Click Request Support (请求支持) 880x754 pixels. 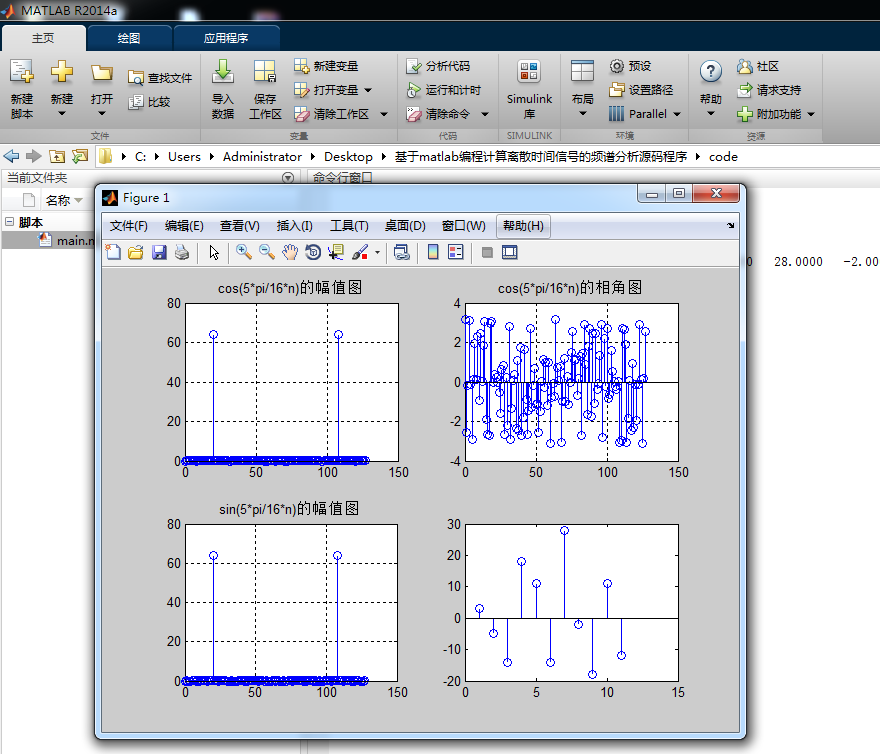click(769, 90)
